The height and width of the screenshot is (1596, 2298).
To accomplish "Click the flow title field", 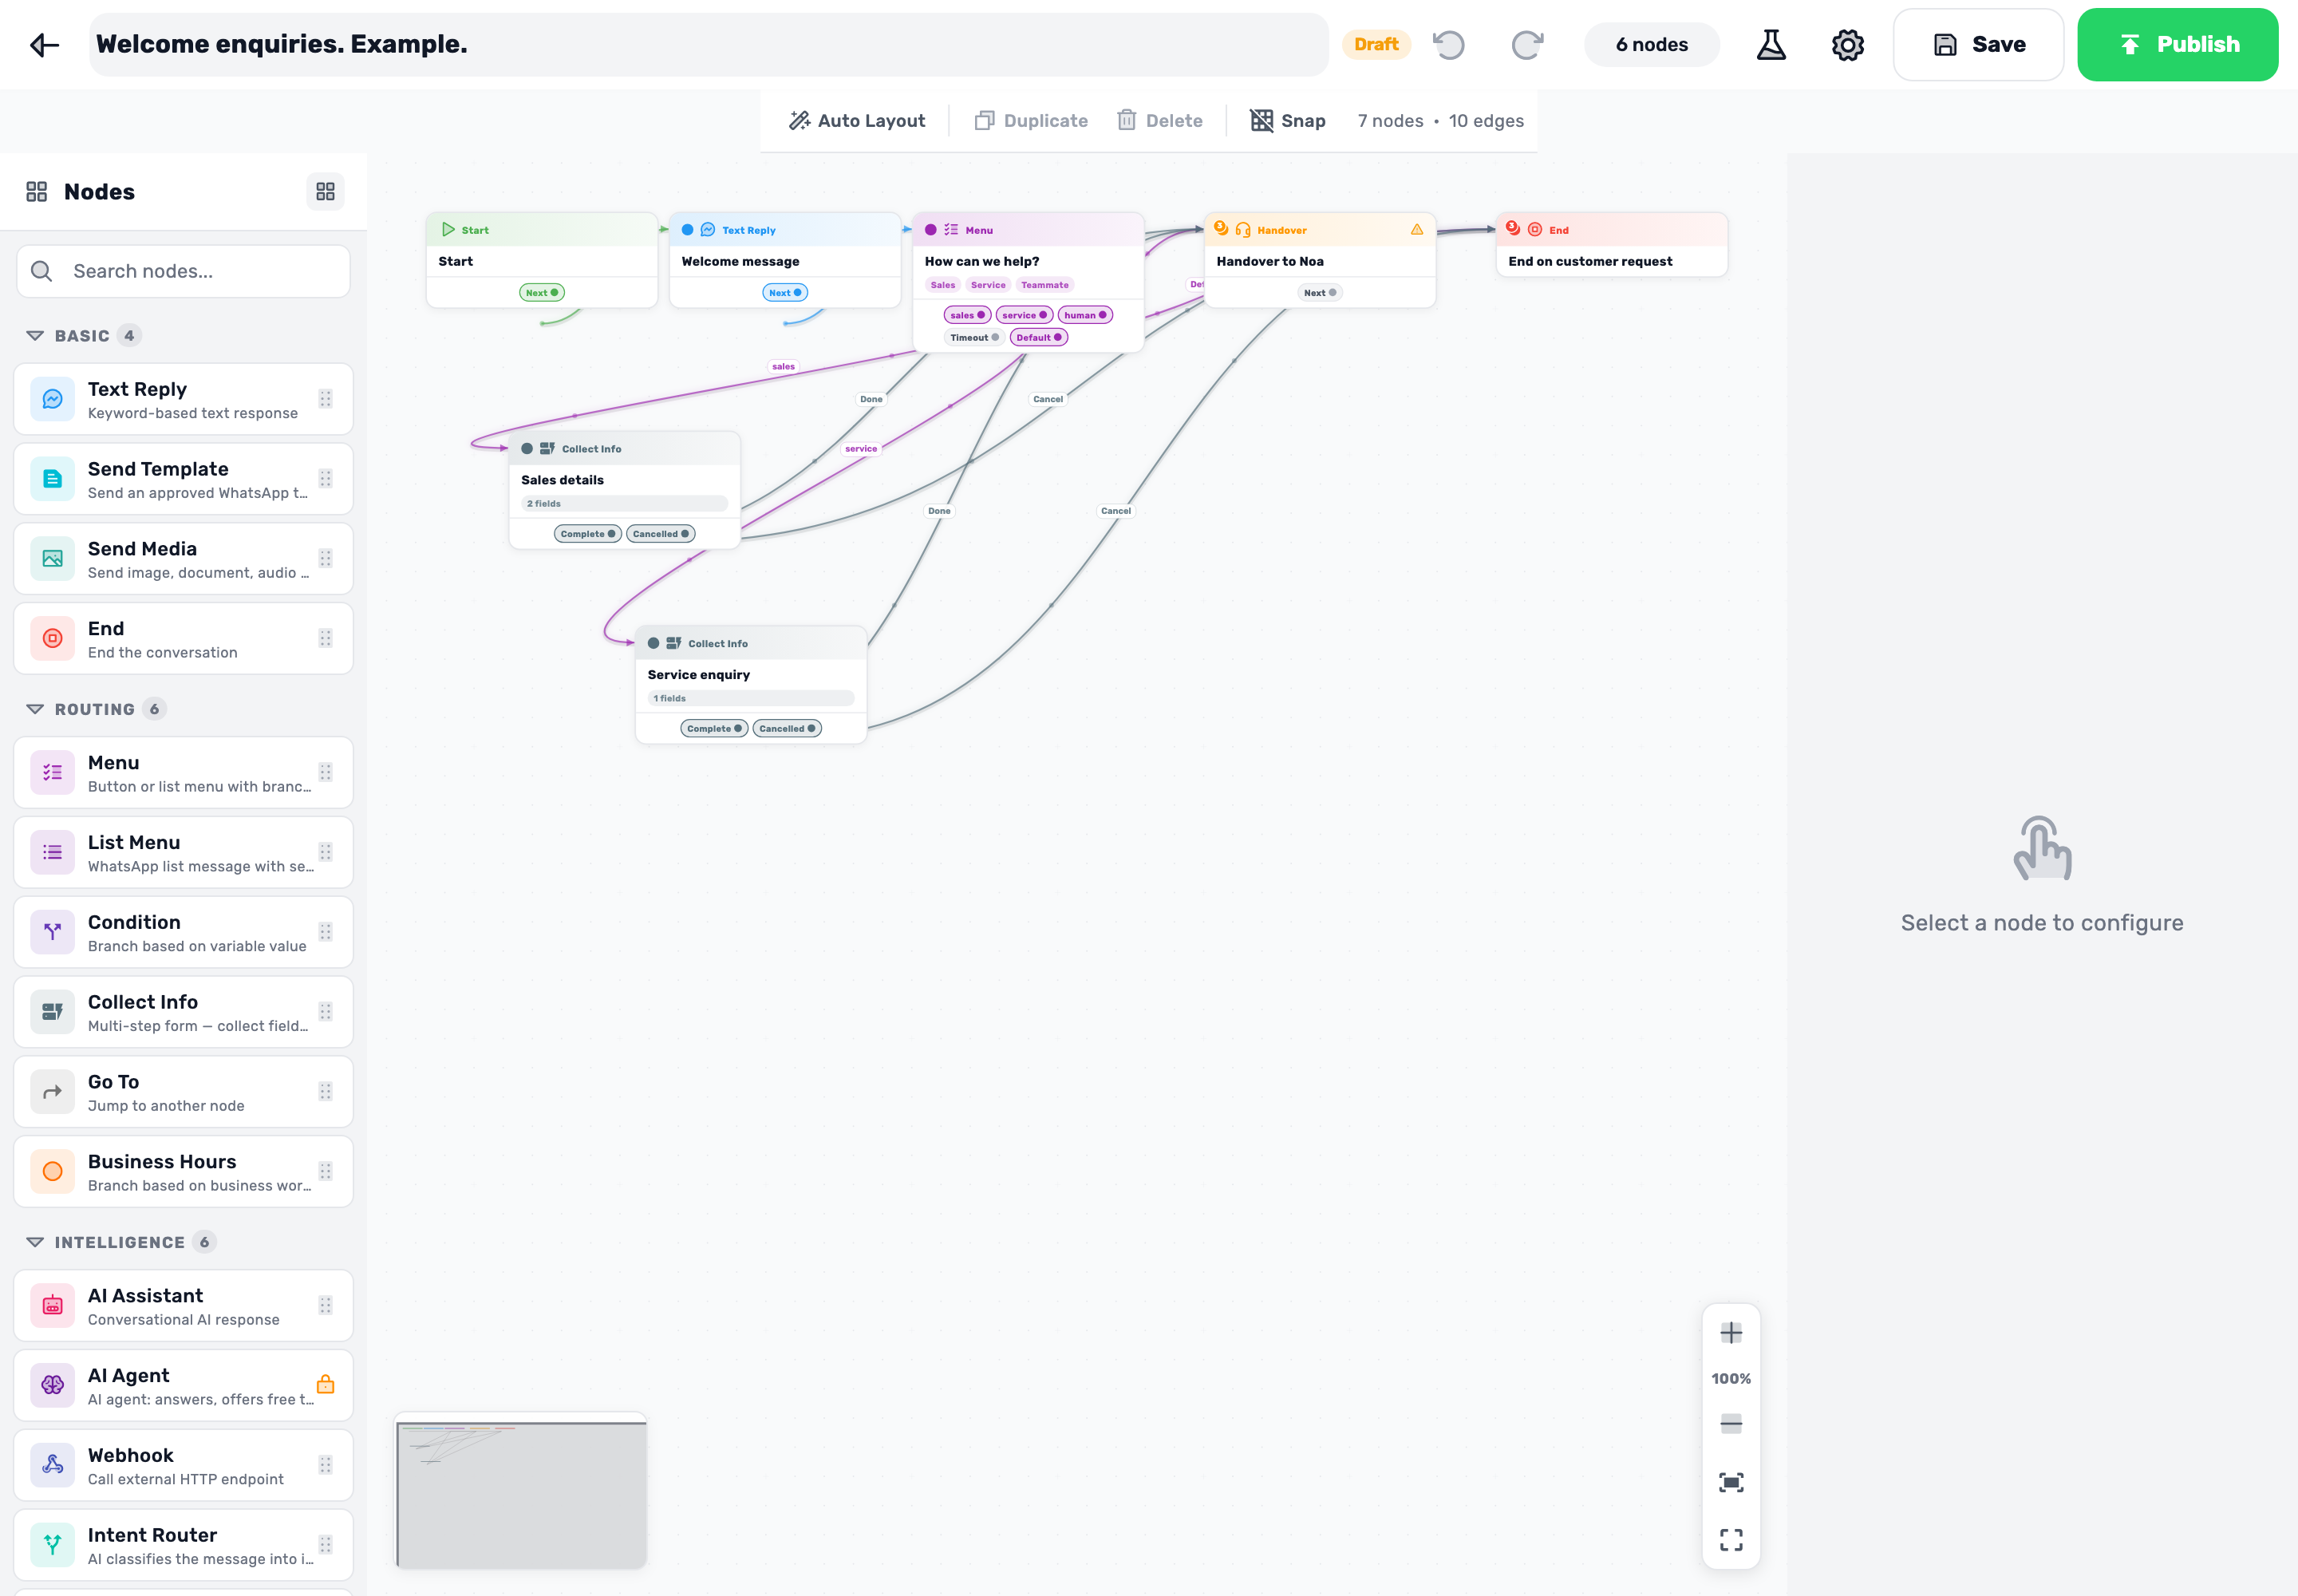I will tap(709, 45).
